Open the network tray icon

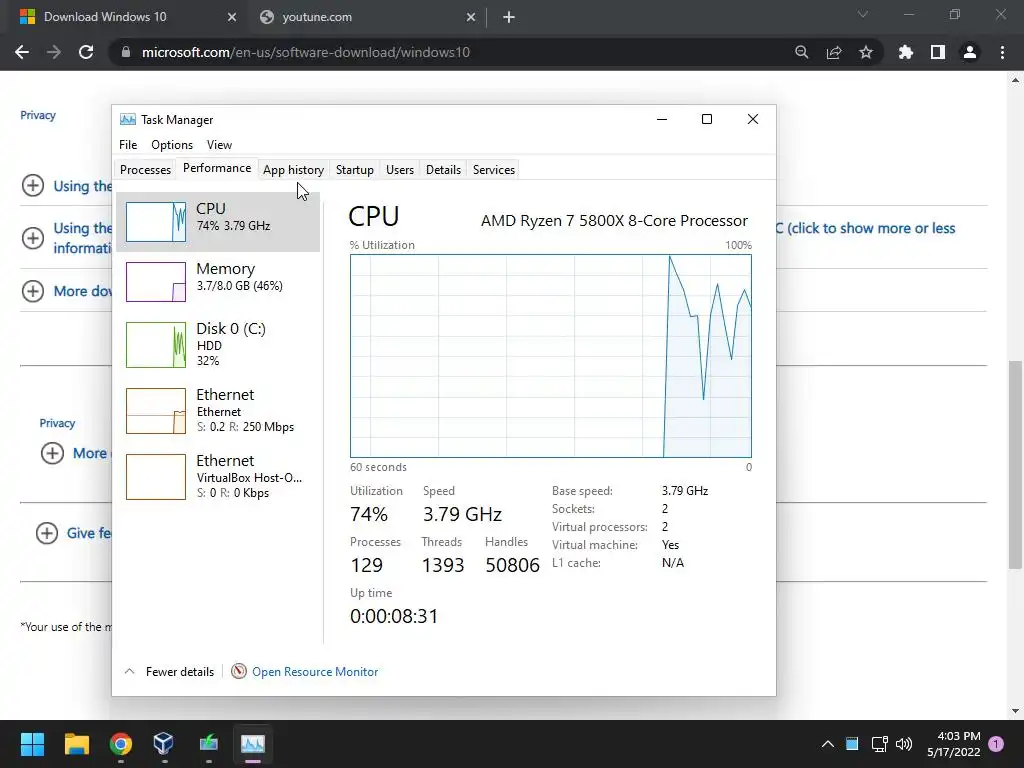(879, 744)
